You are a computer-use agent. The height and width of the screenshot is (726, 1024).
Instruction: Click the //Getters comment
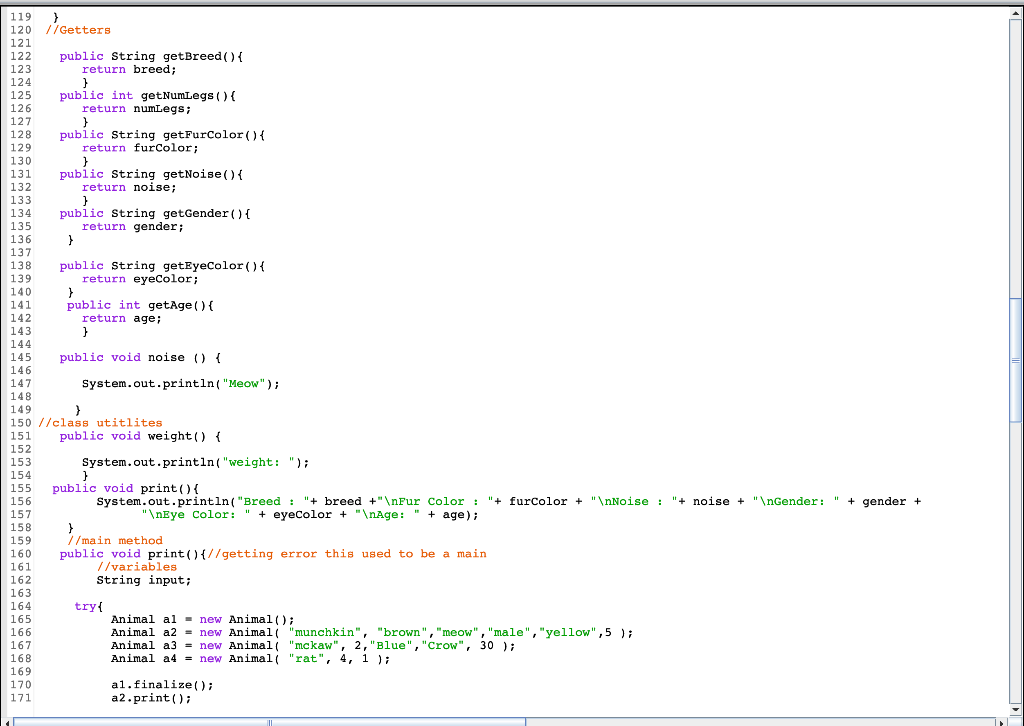pos(78,30)
